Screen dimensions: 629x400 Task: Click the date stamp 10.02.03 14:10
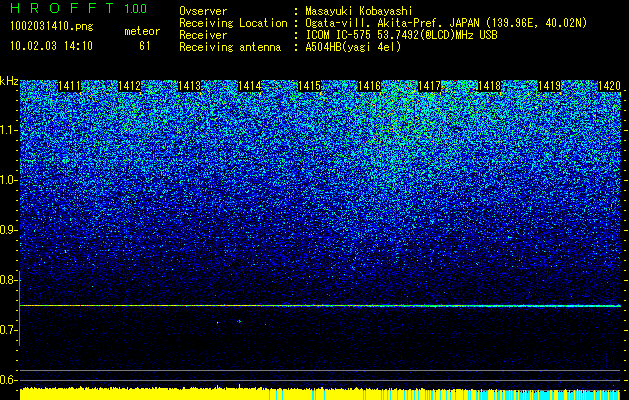51,45
